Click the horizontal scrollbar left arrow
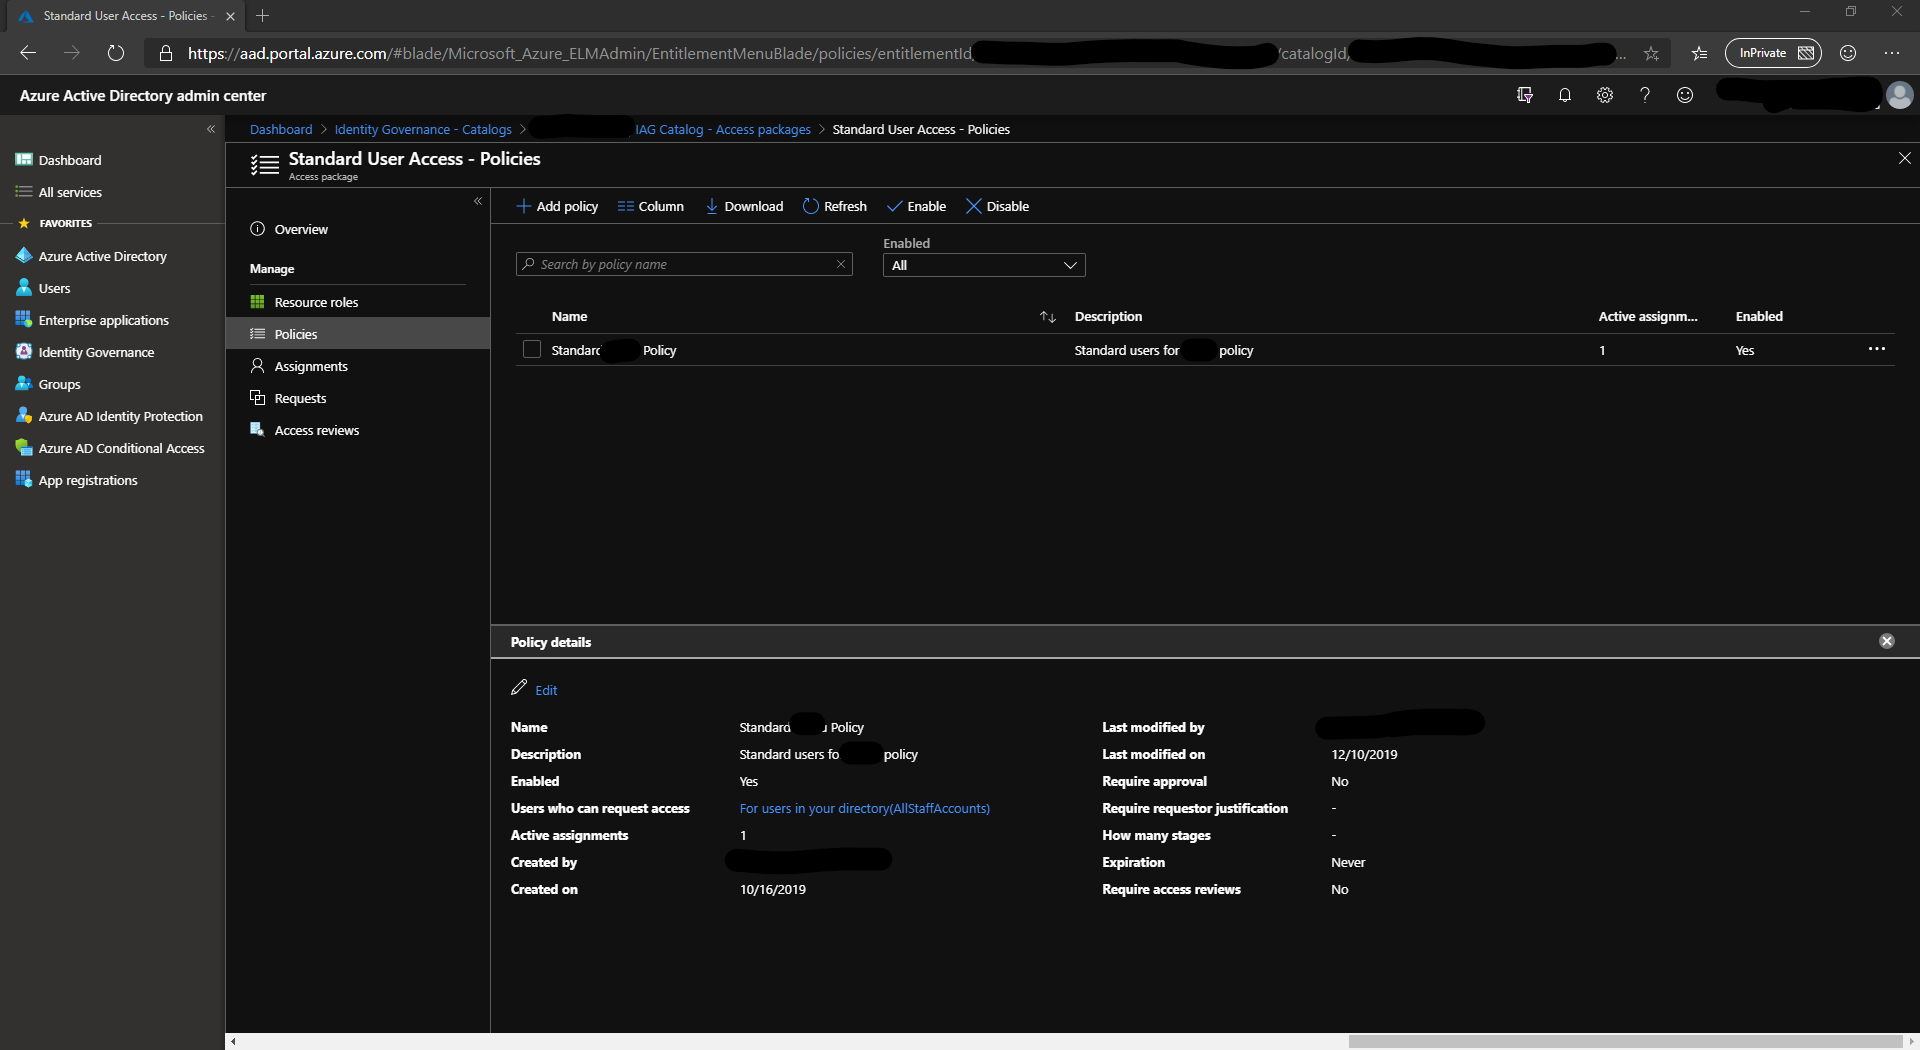The height and width of the screenshot is (1050, 1920). tap(233, 1041)
